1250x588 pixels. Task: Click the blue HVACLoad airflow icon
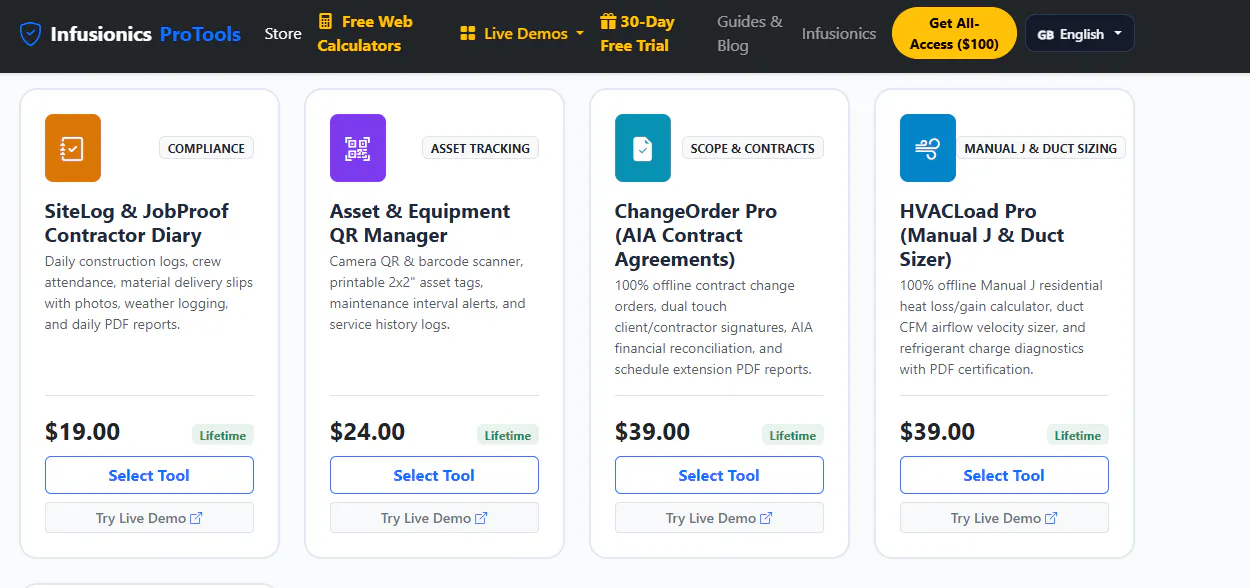click(x=928, y=148)
